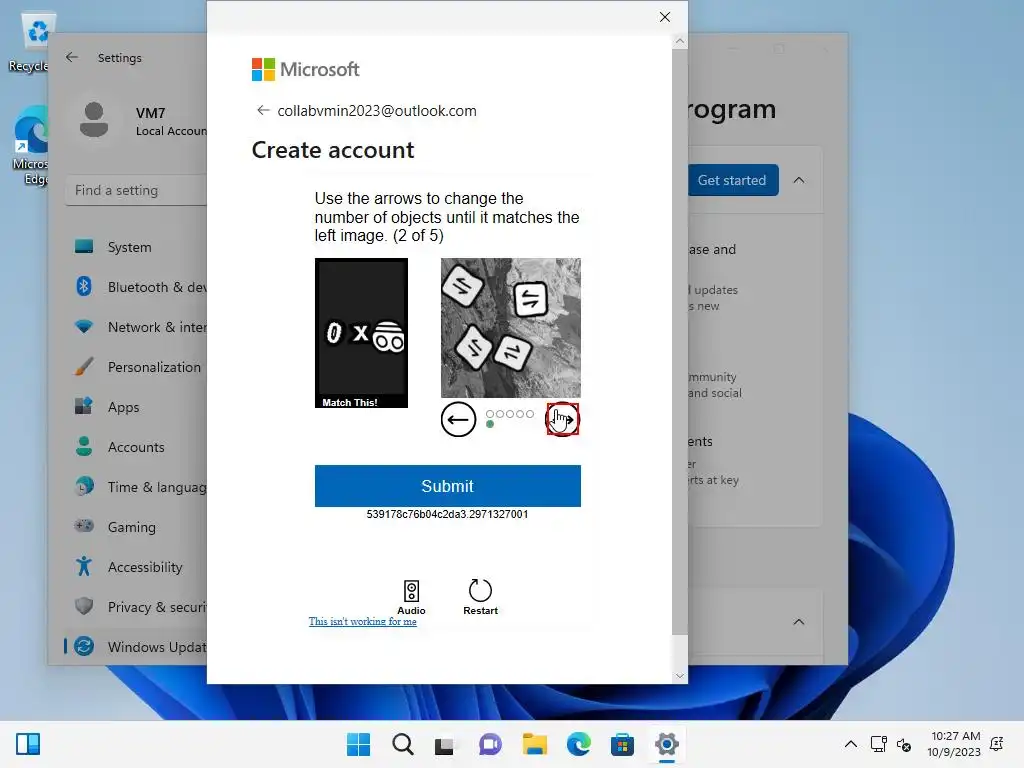Click the dialog scrollbar down arrow
Image resolution: width=1024 pixels, height=768 pixels.
pos(680,676)
